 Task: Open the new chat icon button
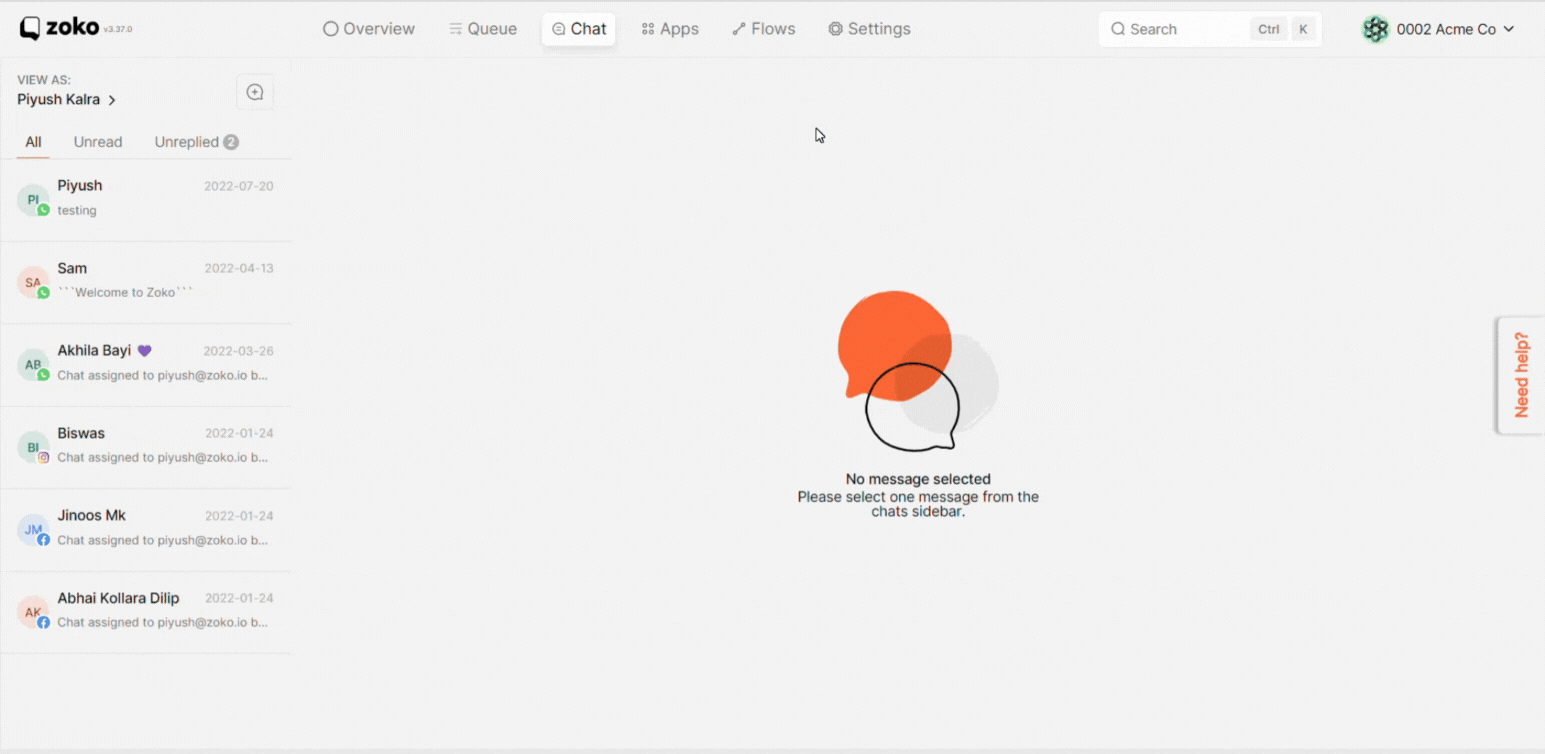pyautogui.click(x=255, y=92)
